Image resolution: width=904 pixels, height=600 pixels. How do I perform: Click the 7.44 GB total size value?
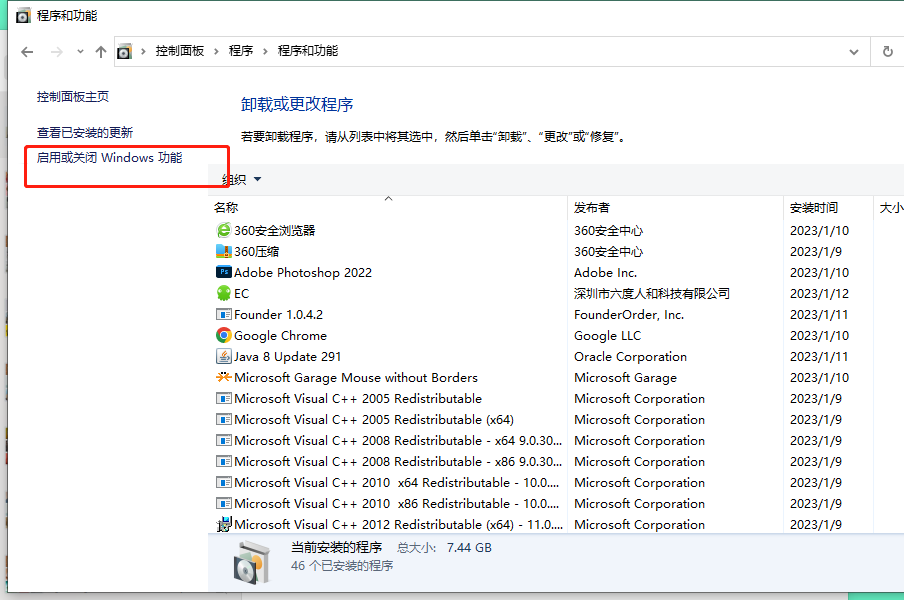coord(469,548)
